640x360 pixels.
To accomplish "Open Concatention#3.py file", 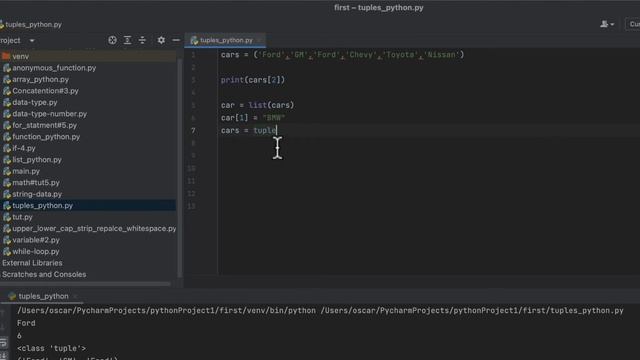I will point(45,91).
